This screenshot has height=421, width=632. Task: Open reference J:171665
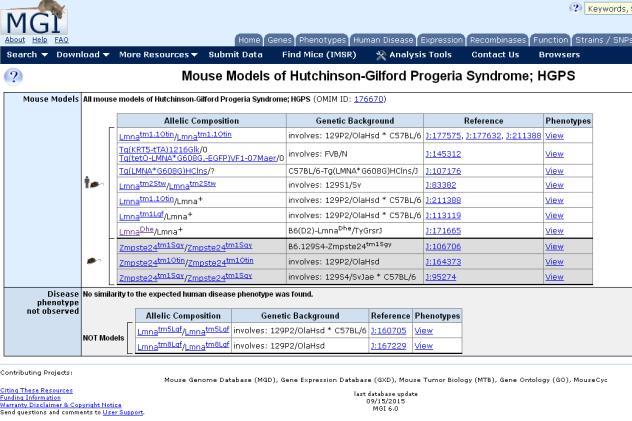[443, 231]
